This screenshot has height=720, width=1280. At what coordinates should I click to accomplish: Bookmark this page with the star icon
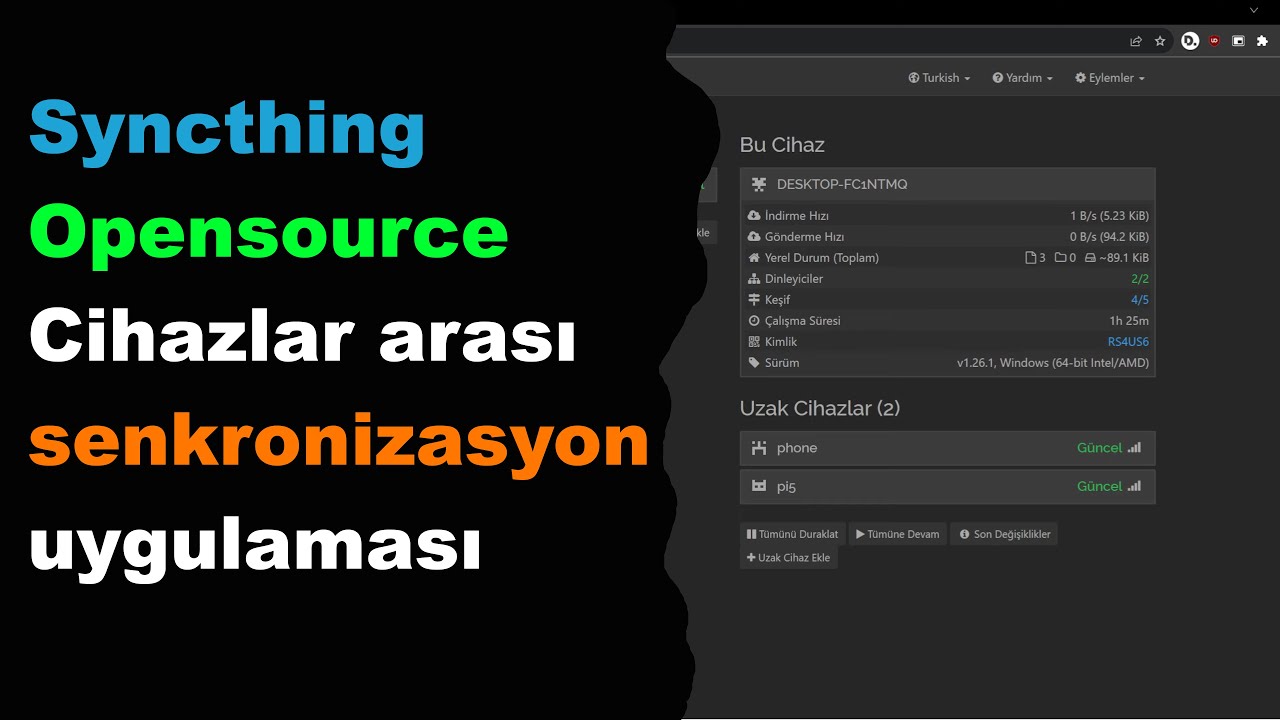[x=1160, y=41]
